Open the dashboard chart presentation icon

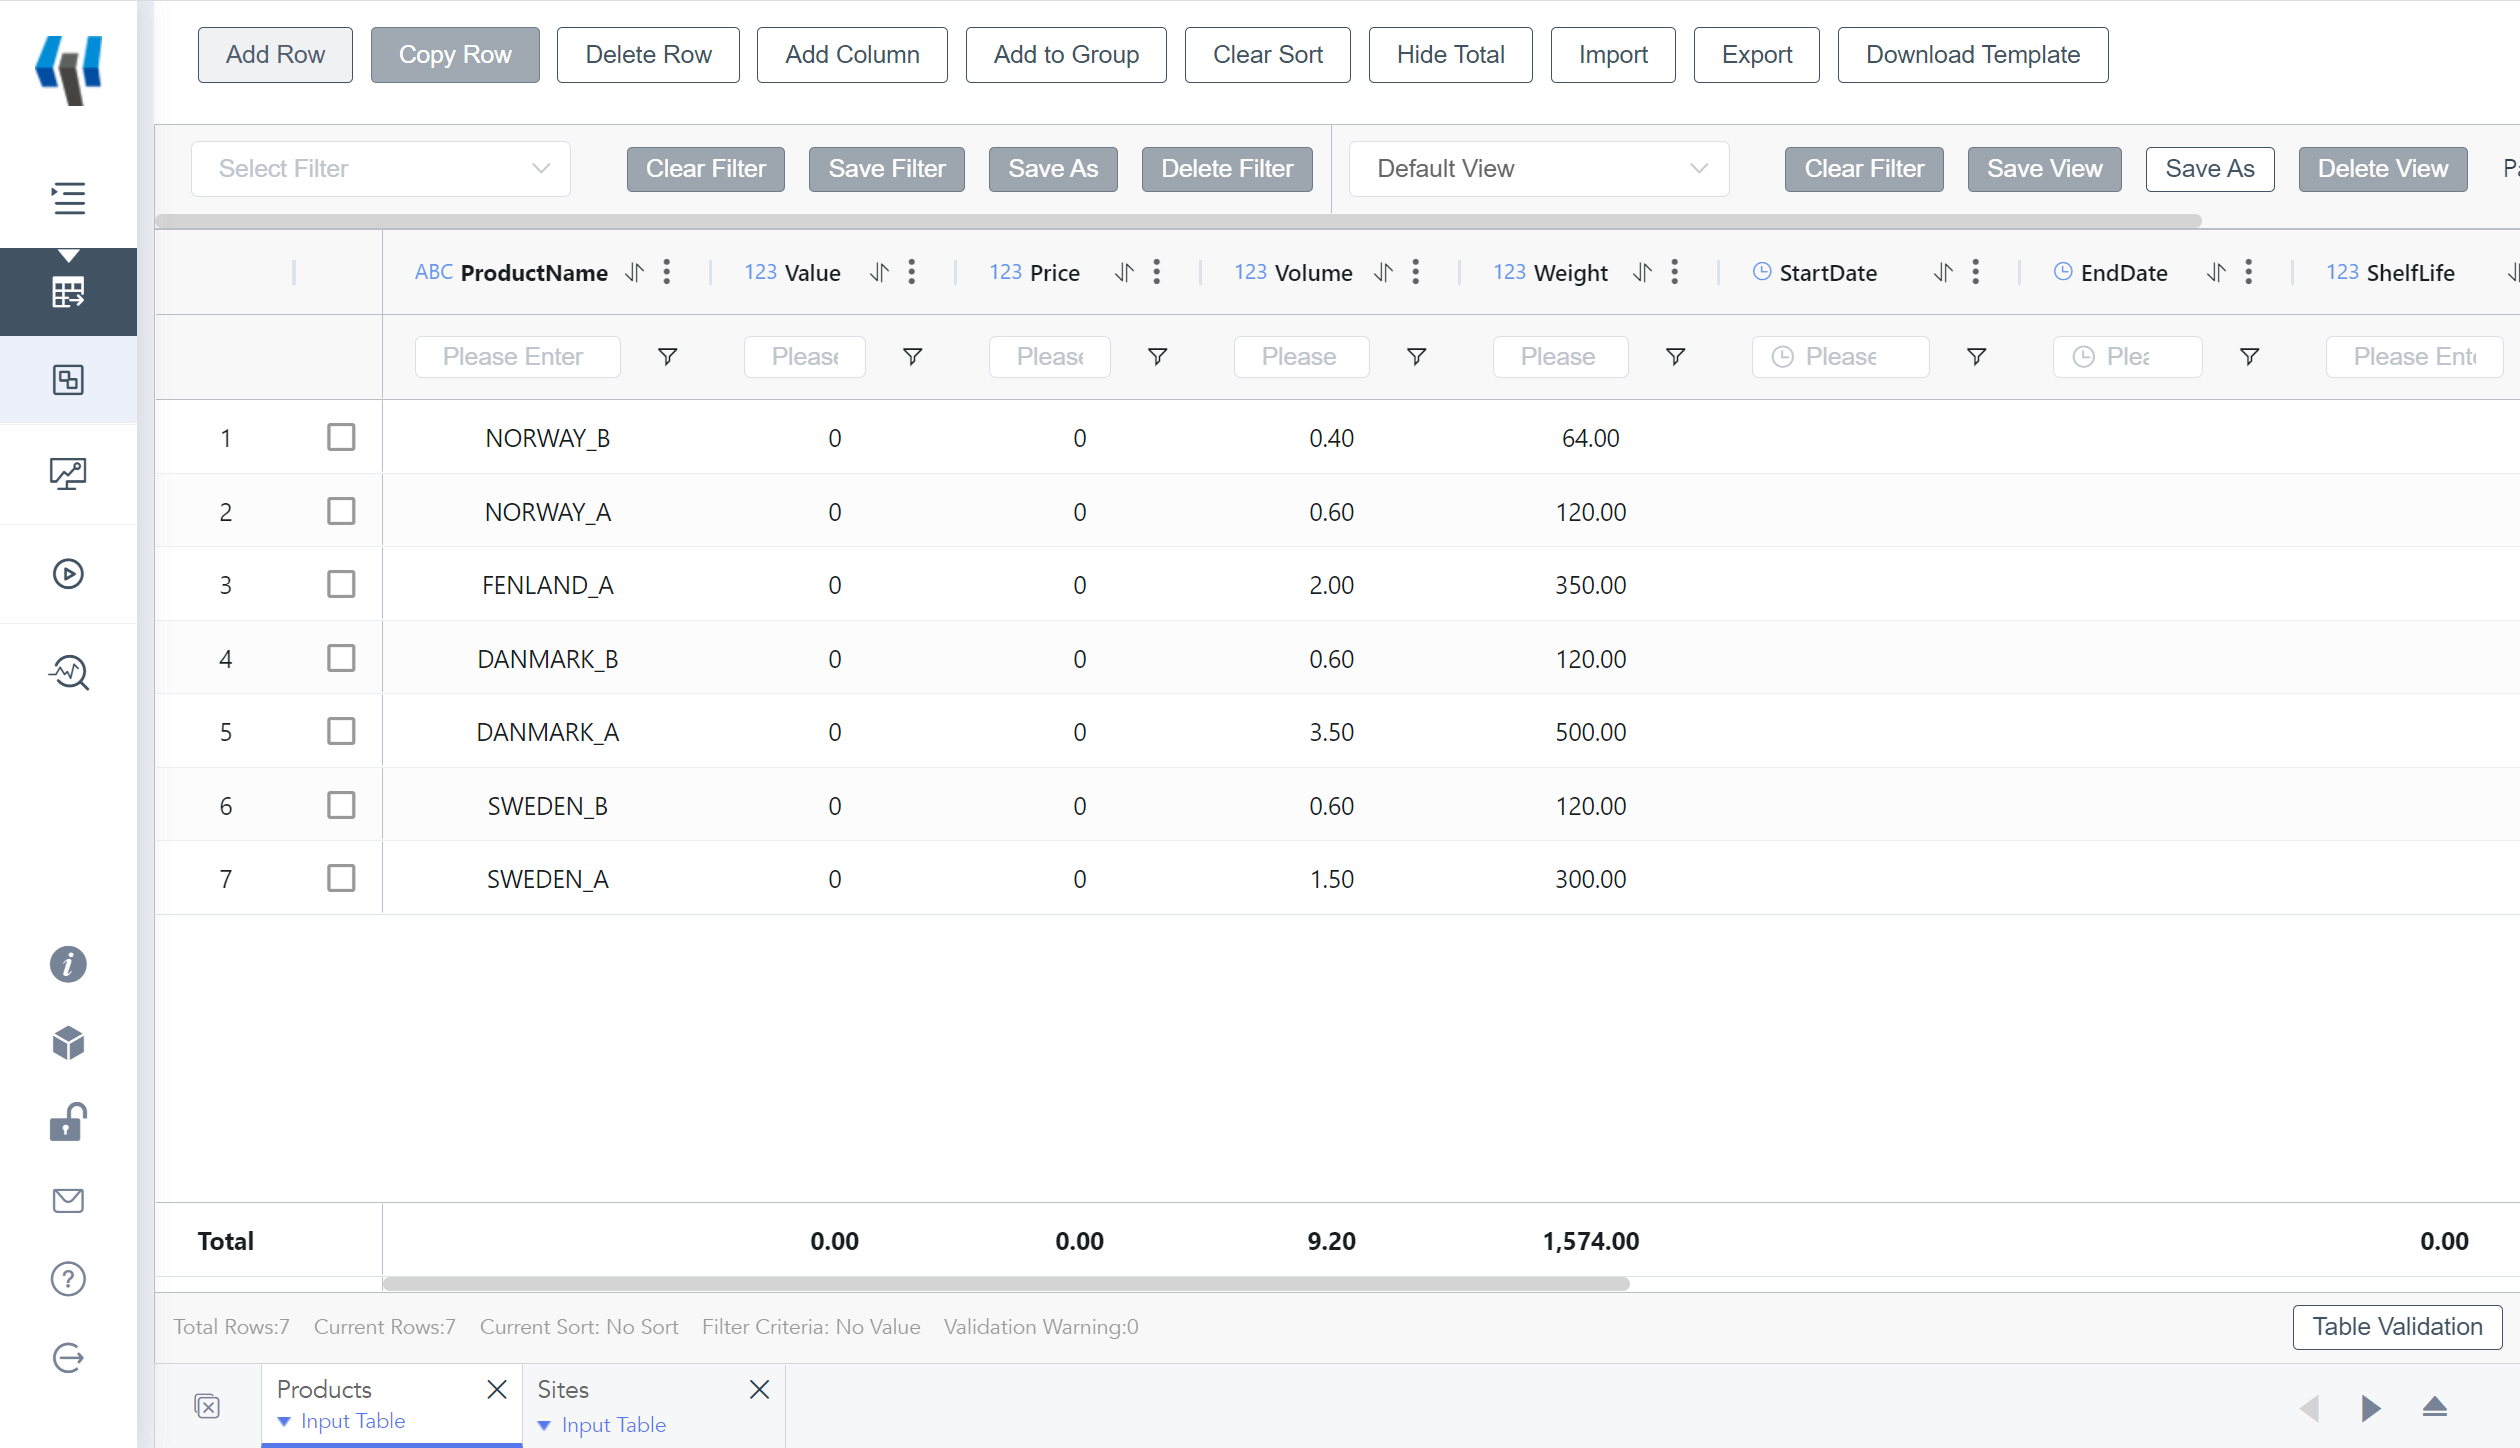click(x=68, y=473)
